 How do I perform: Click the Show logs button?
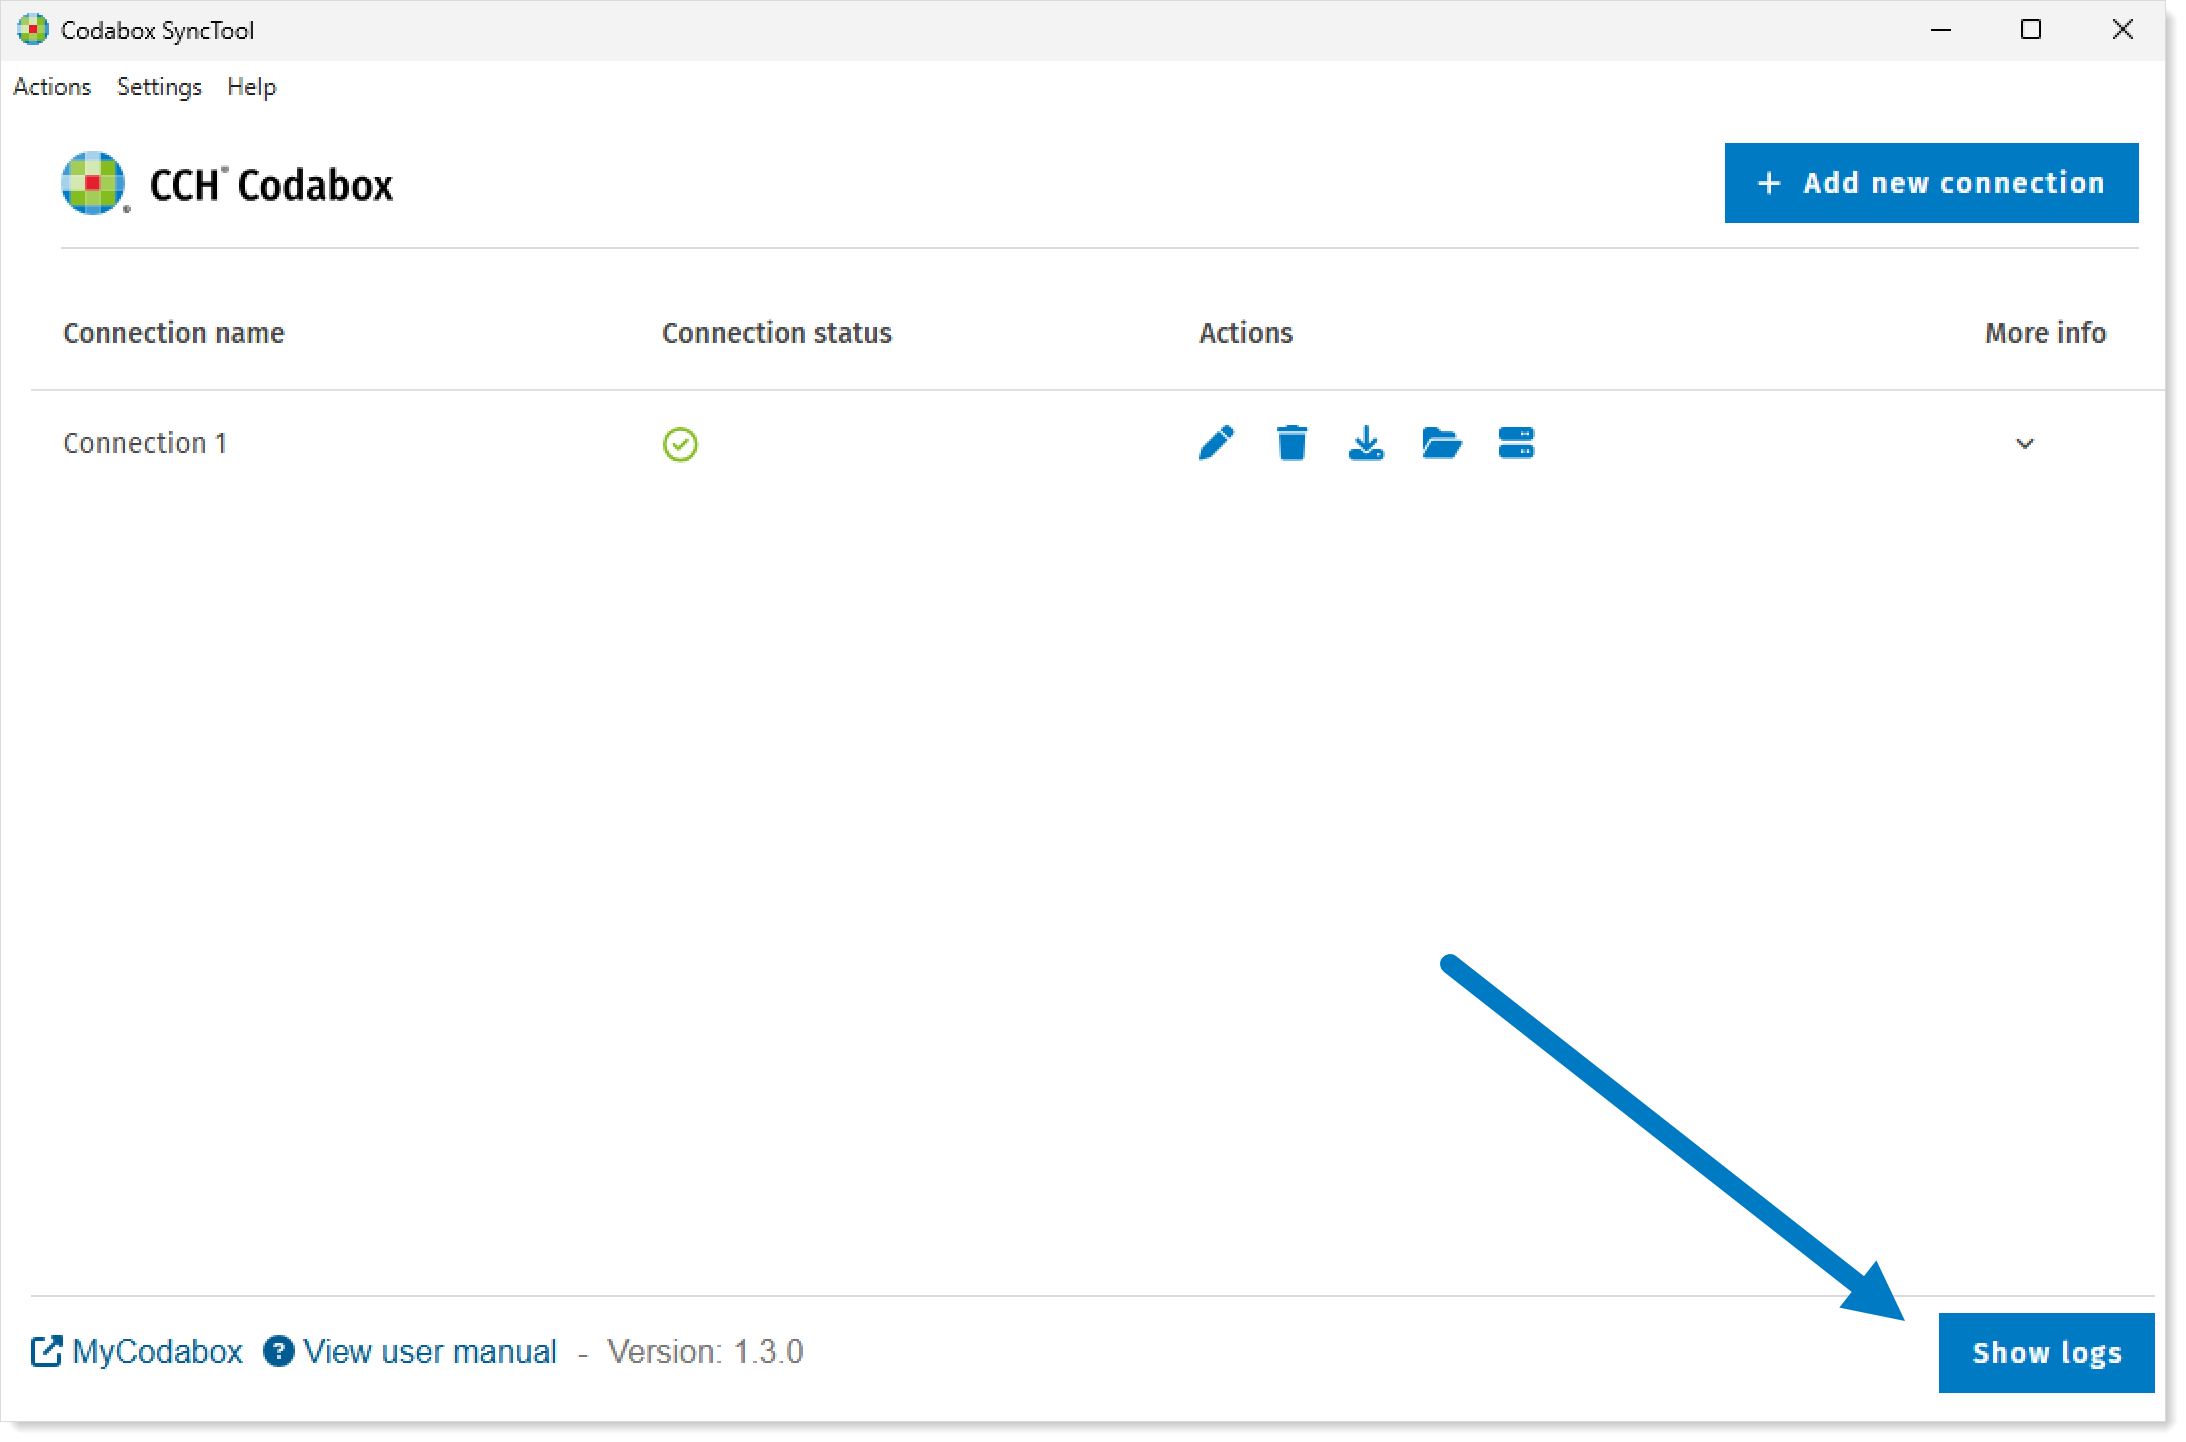(2046, 1352)
